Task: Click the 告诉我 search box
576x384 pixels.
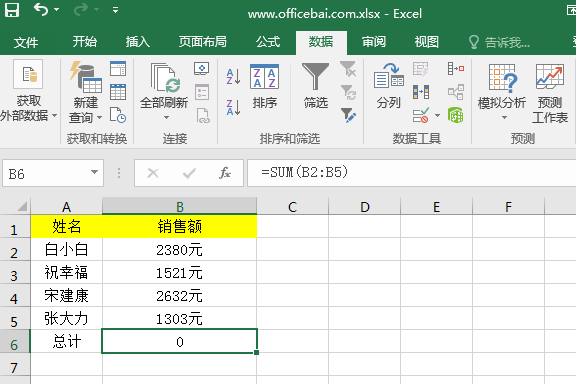Action: (500, 42)
